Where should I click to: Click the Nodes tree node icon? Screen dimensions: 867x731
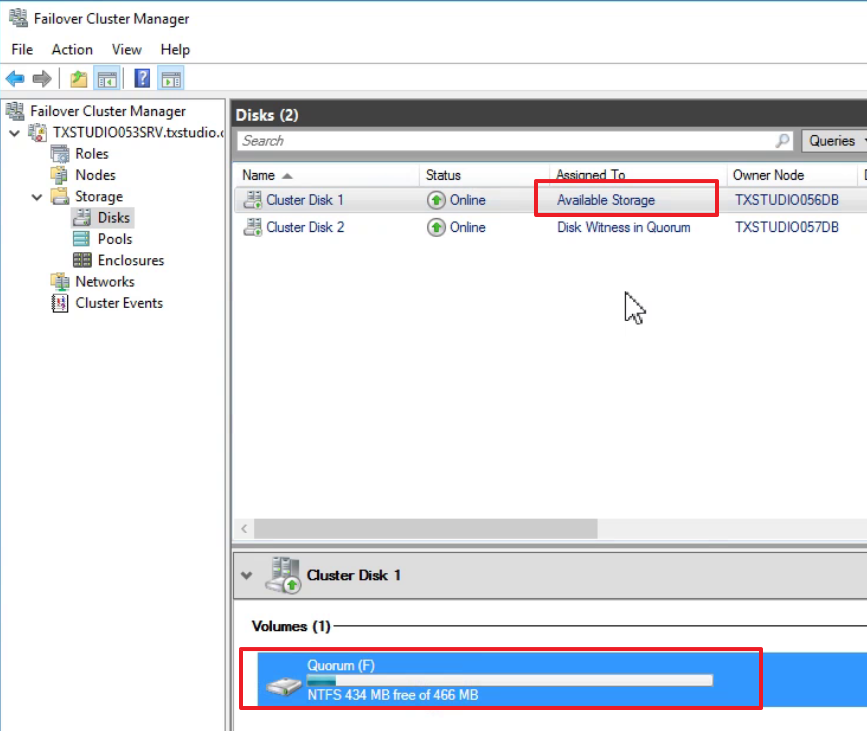click(60, 175)
